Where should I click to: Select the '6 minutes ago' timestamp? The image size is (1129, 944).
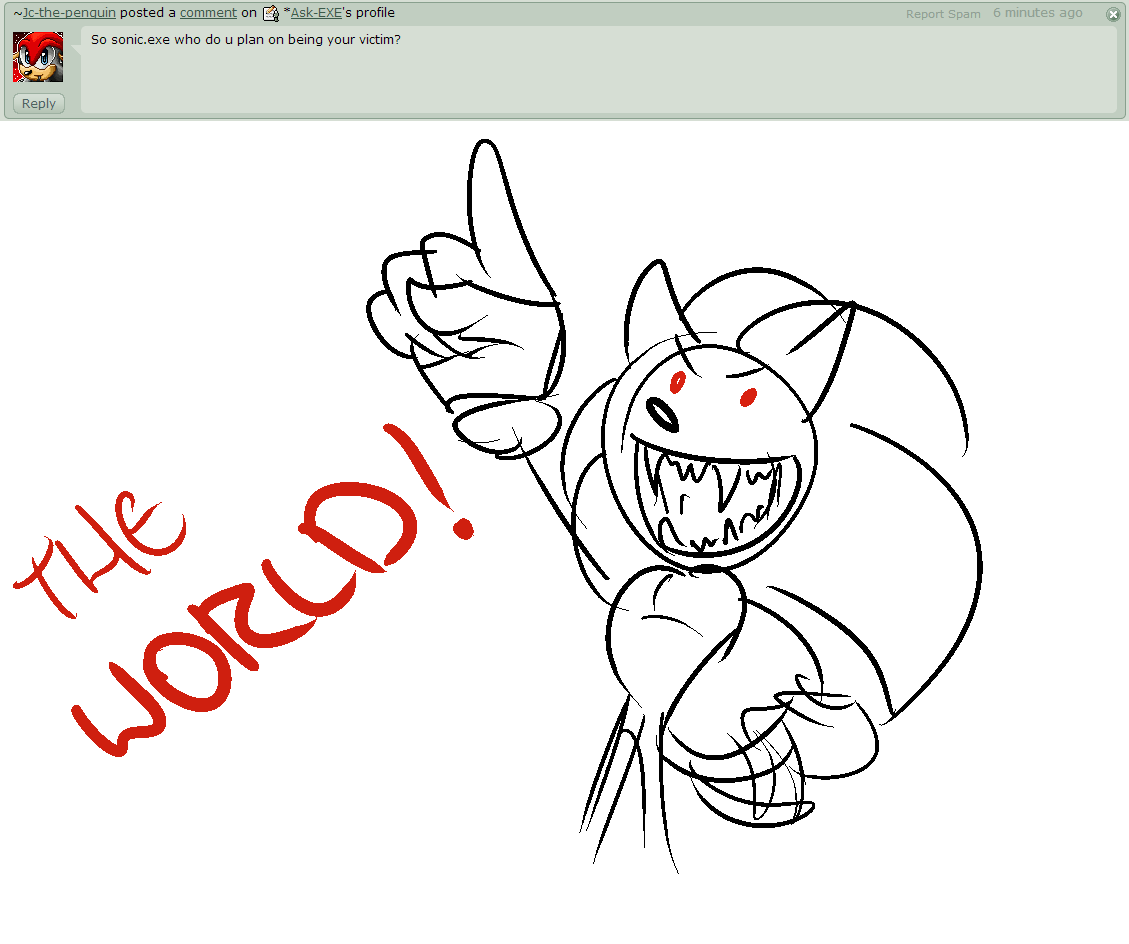tap(1038, 13)
